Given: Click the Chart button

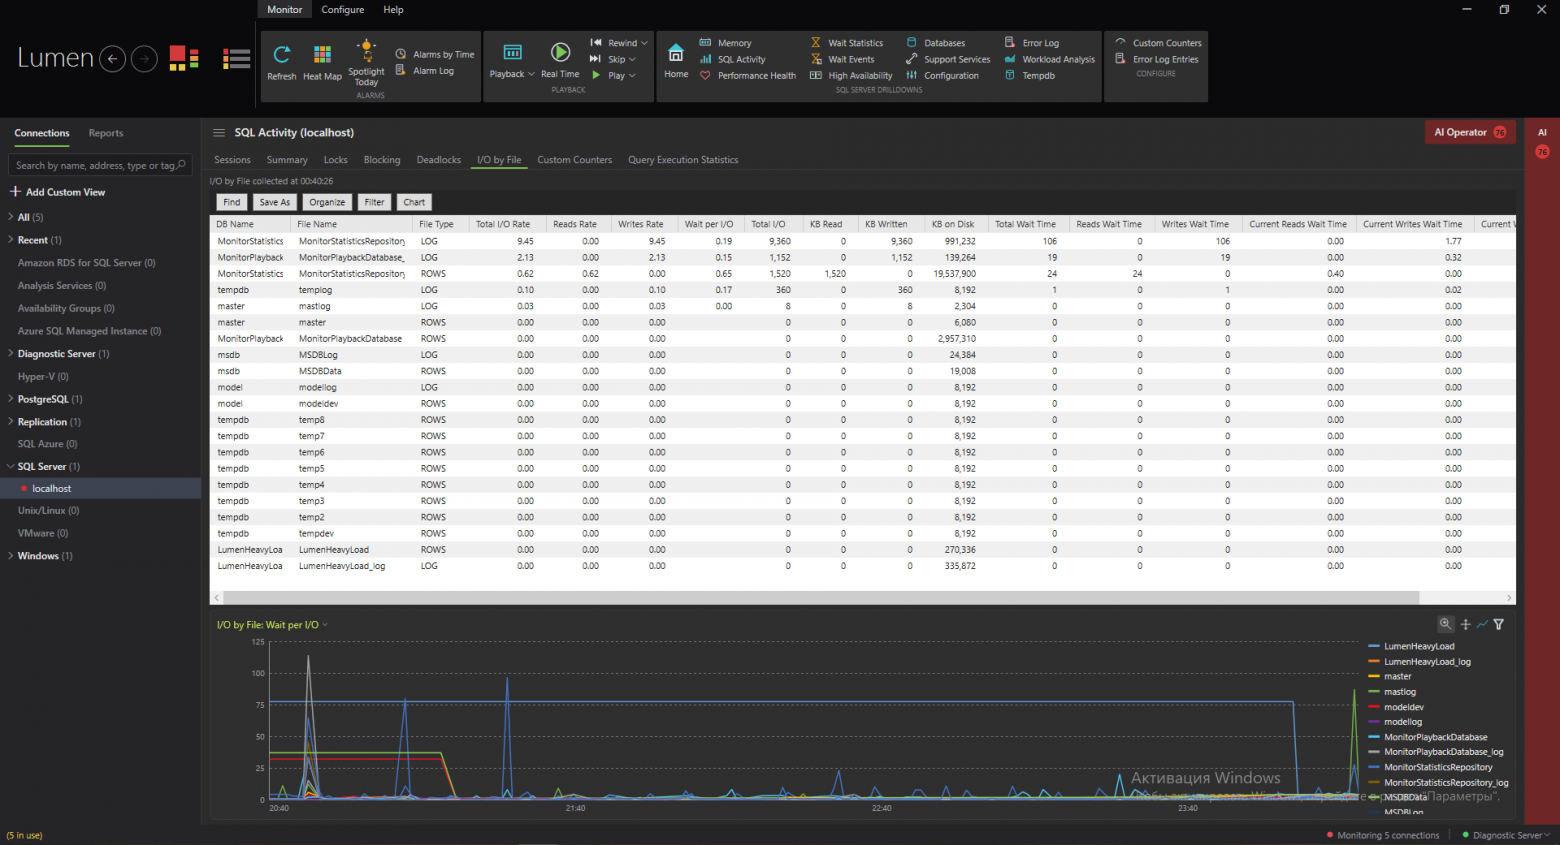Looking at the screenshot, I should click(414, 202).
